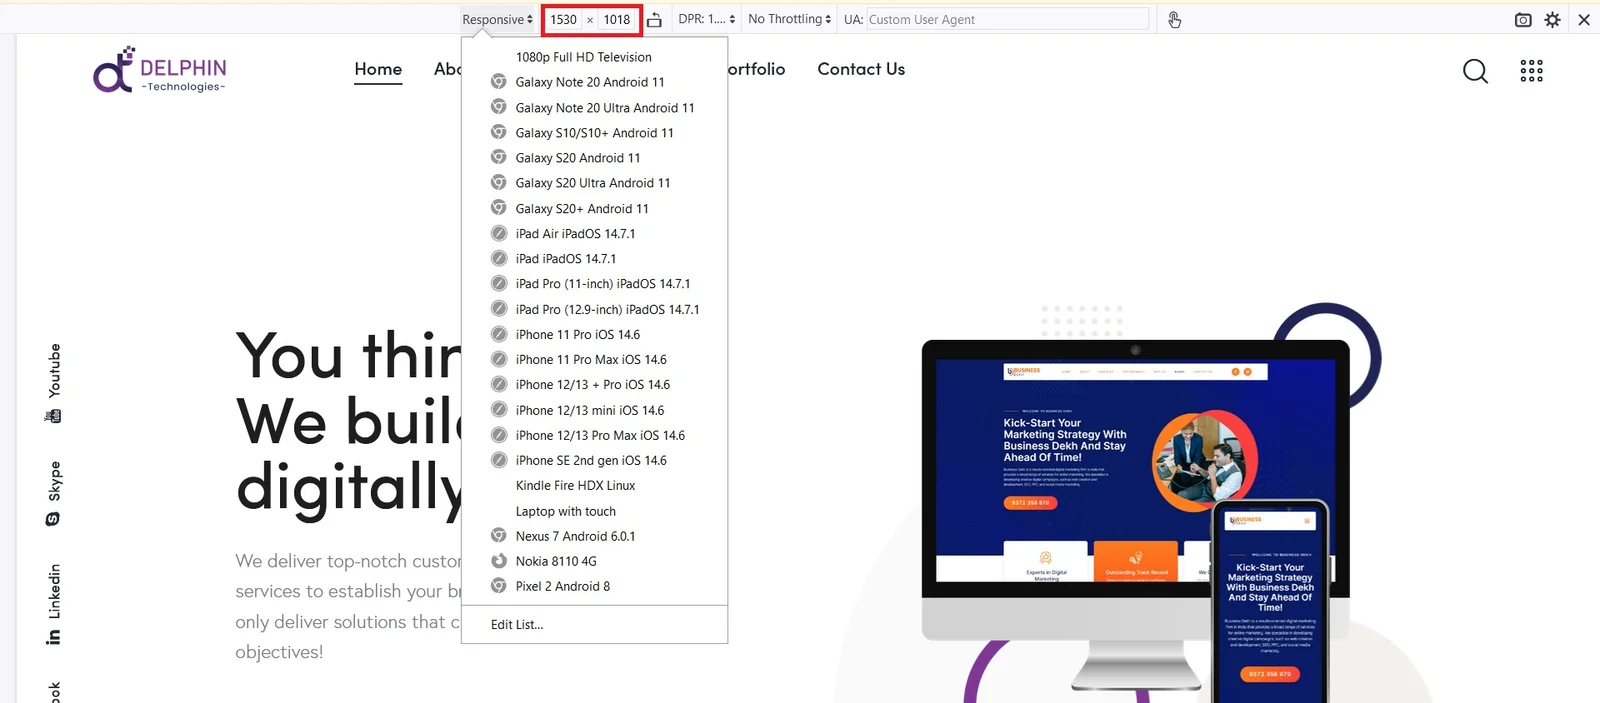Image resolution: width=1600 pixels, height=703 pixels.
Task: Click the viewport height field showing 1018
Action: (617, 19)
